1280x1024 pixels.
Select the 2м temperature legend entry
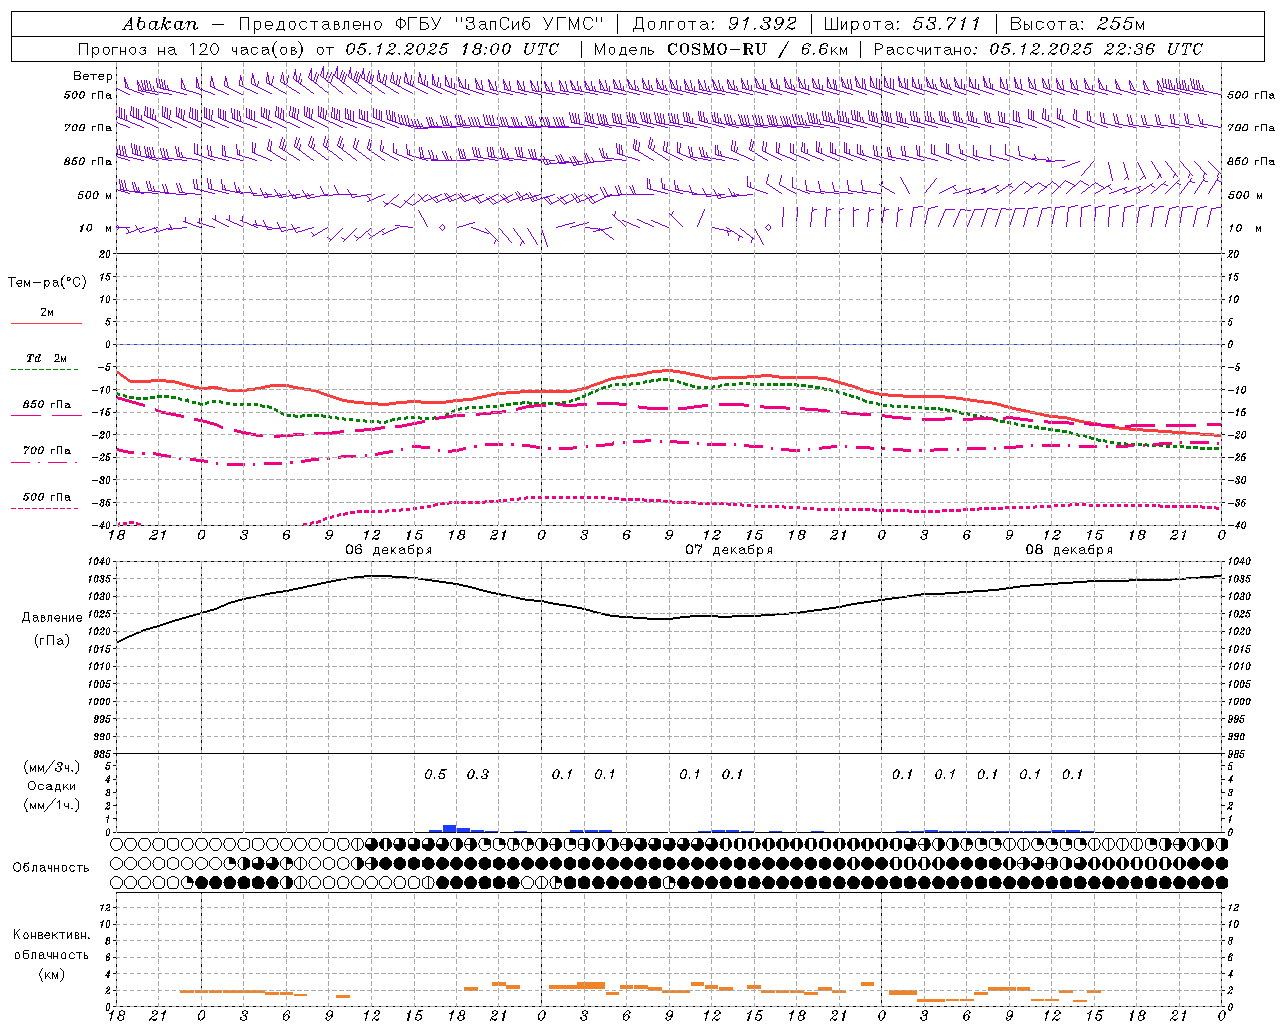coord(47,313)
